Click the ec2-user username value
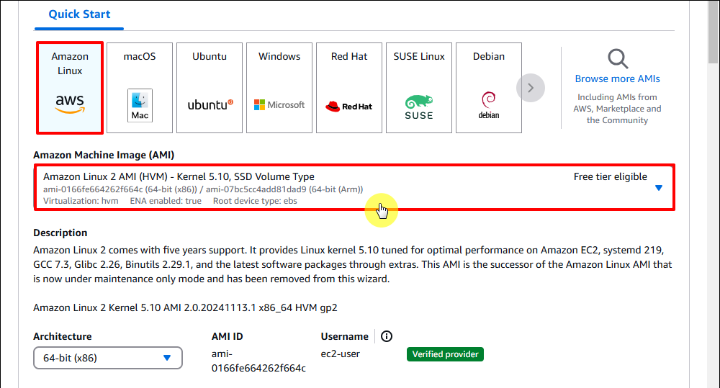Viewport: 720px width, 388px height. pyautogui.click(x=340, y=354)
